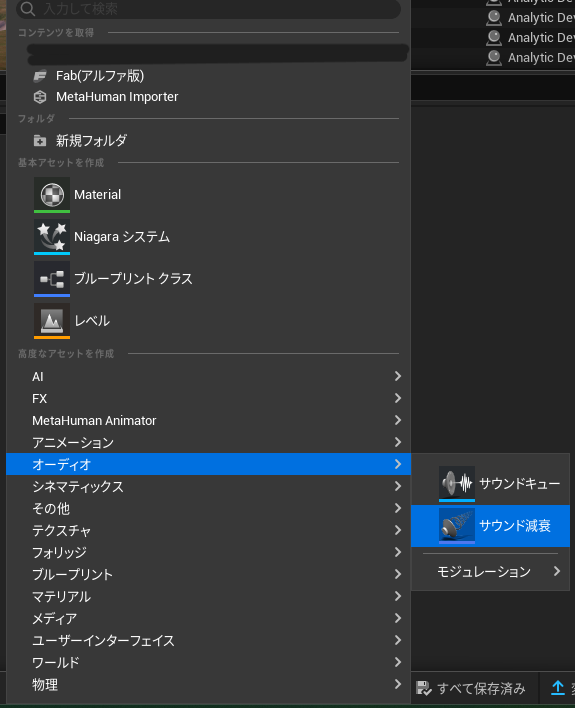Open the オーディオ submenu
The width and height of the screenshot is (575, 708).
point(208,464)
